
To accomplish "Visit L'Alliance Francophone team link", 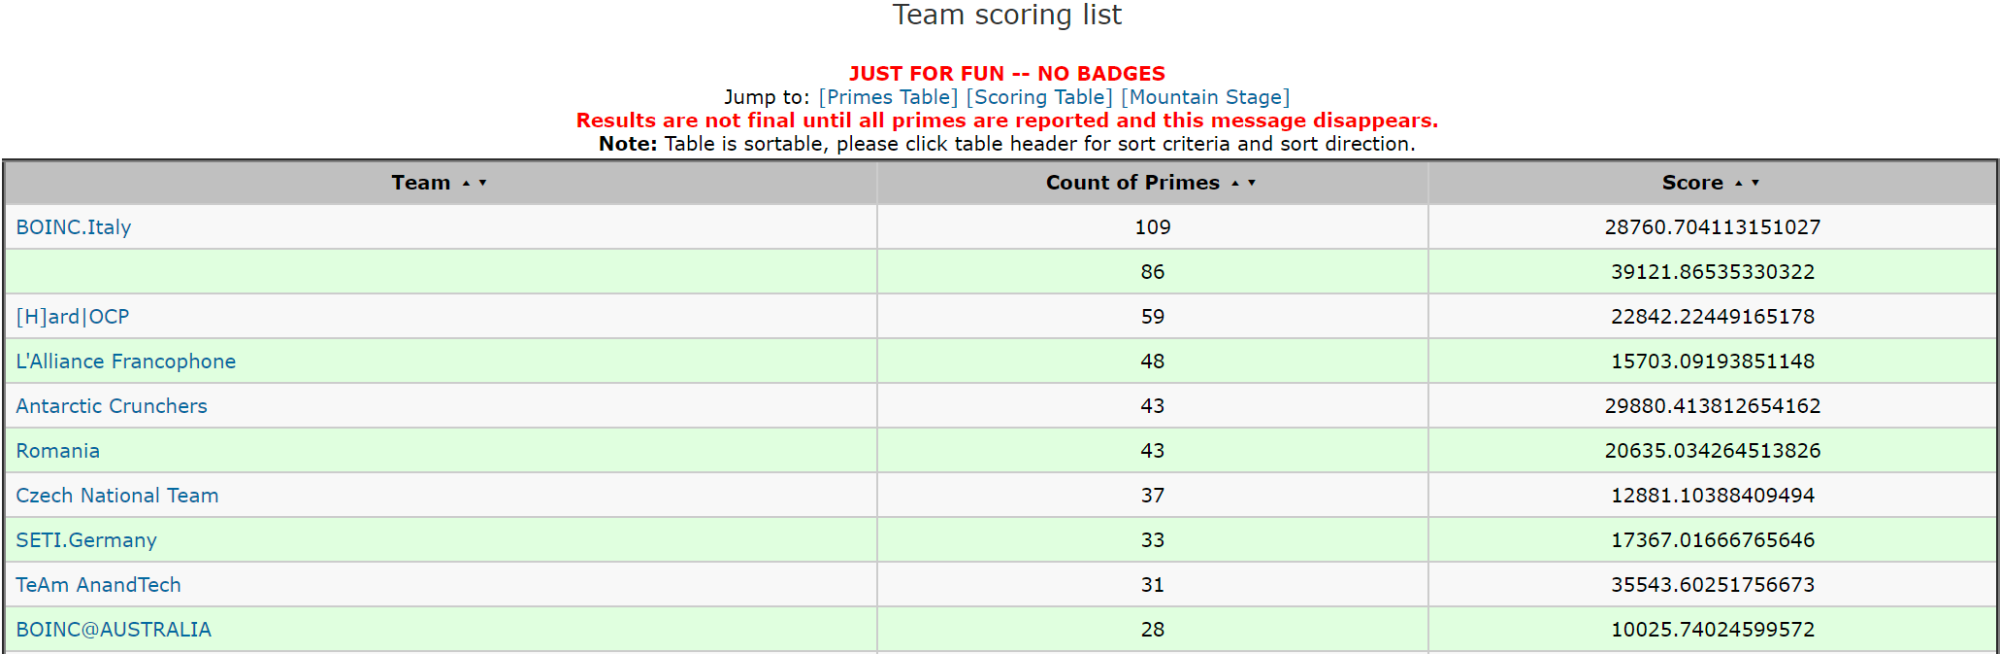I will [126, 361].
